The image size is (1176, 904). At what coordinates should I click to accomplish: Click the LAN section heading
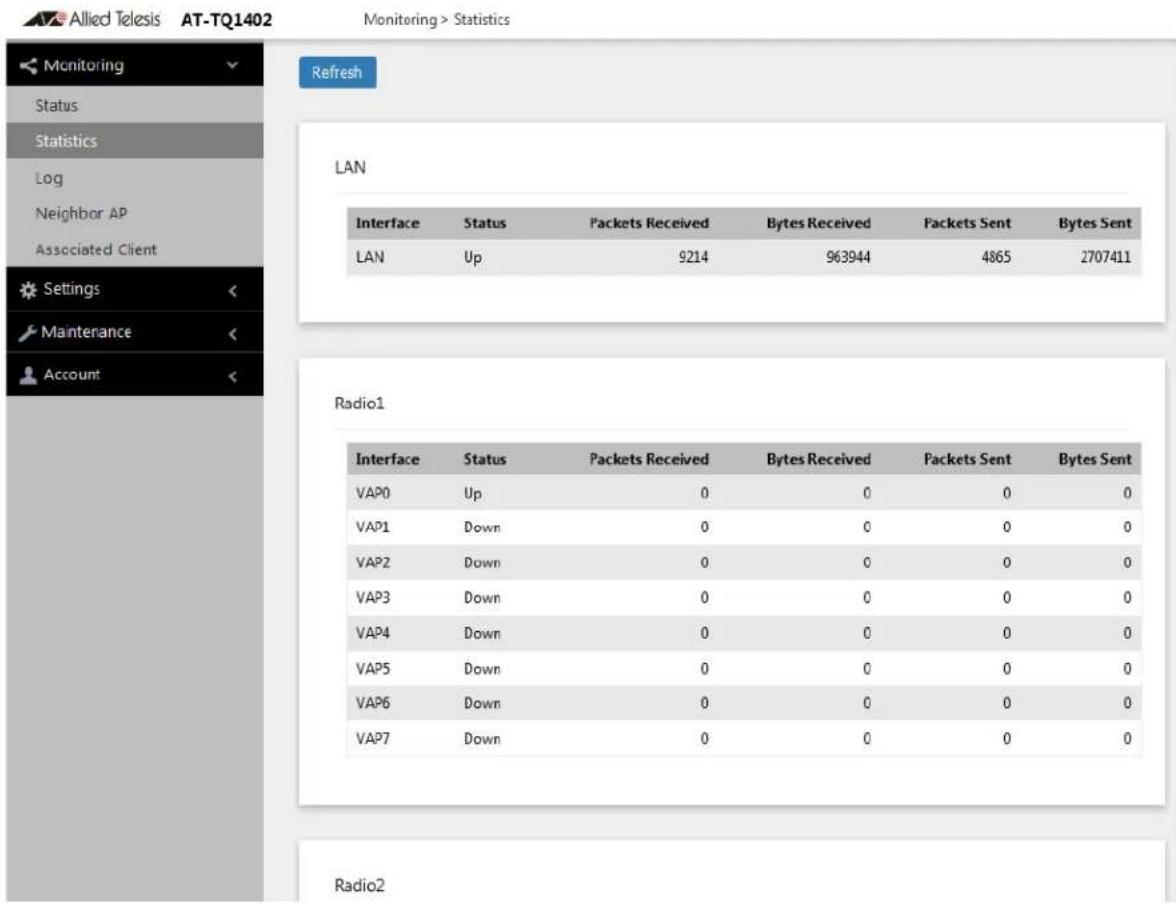click(350, 167)
